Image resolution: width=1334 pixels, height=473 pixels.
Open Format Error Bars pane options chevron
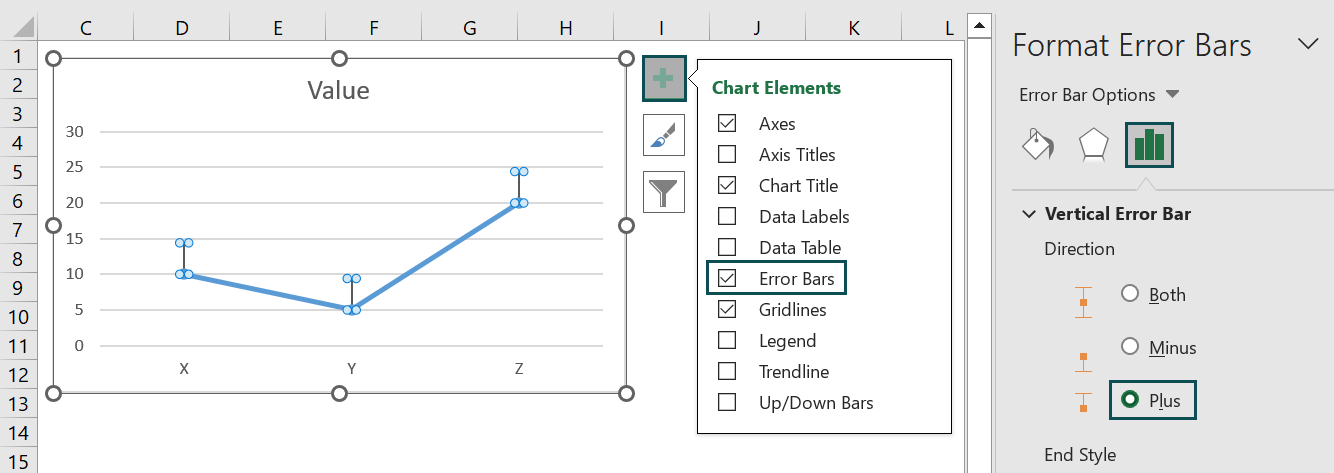[1307, 43]
